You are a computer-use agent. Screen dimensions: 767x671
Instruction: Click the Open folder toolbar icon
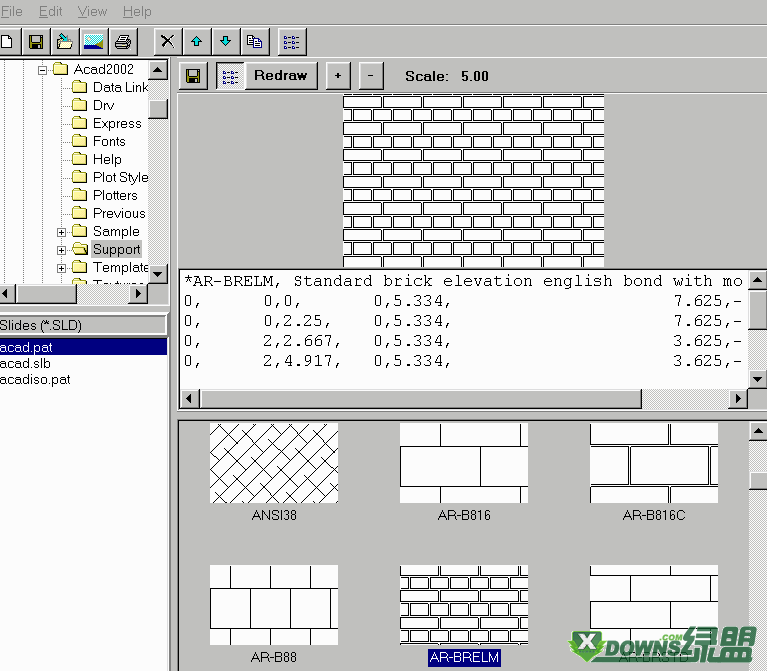coord(65,42)
